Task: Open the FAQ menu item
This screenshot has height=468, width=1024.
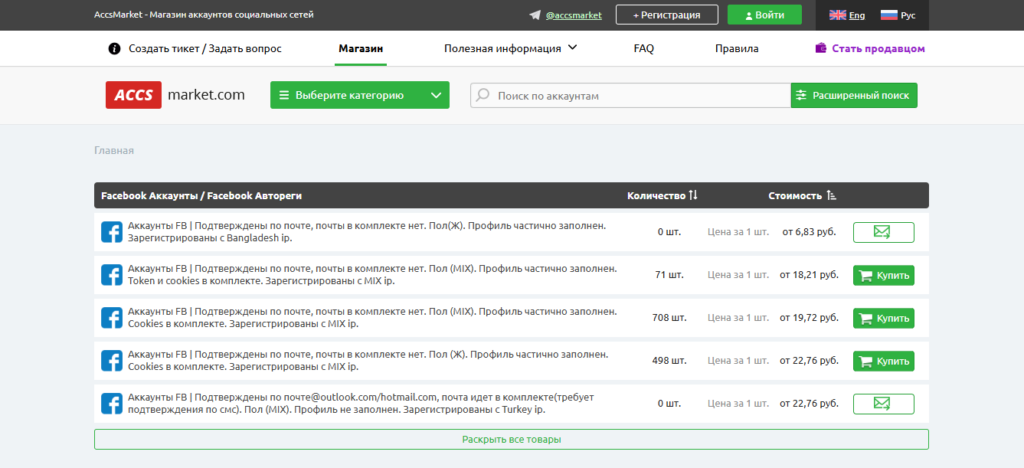Action: pos(643,48)
